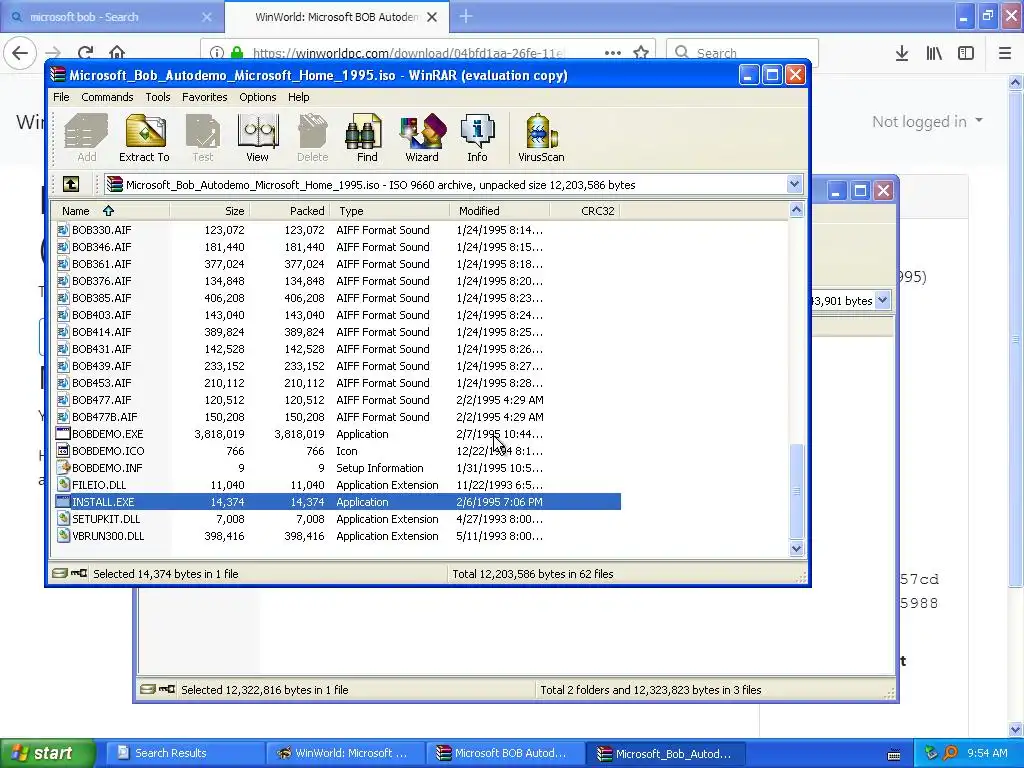Open the Tools menu
This screenshot has height=768, width=1024.
pos(157,97)
